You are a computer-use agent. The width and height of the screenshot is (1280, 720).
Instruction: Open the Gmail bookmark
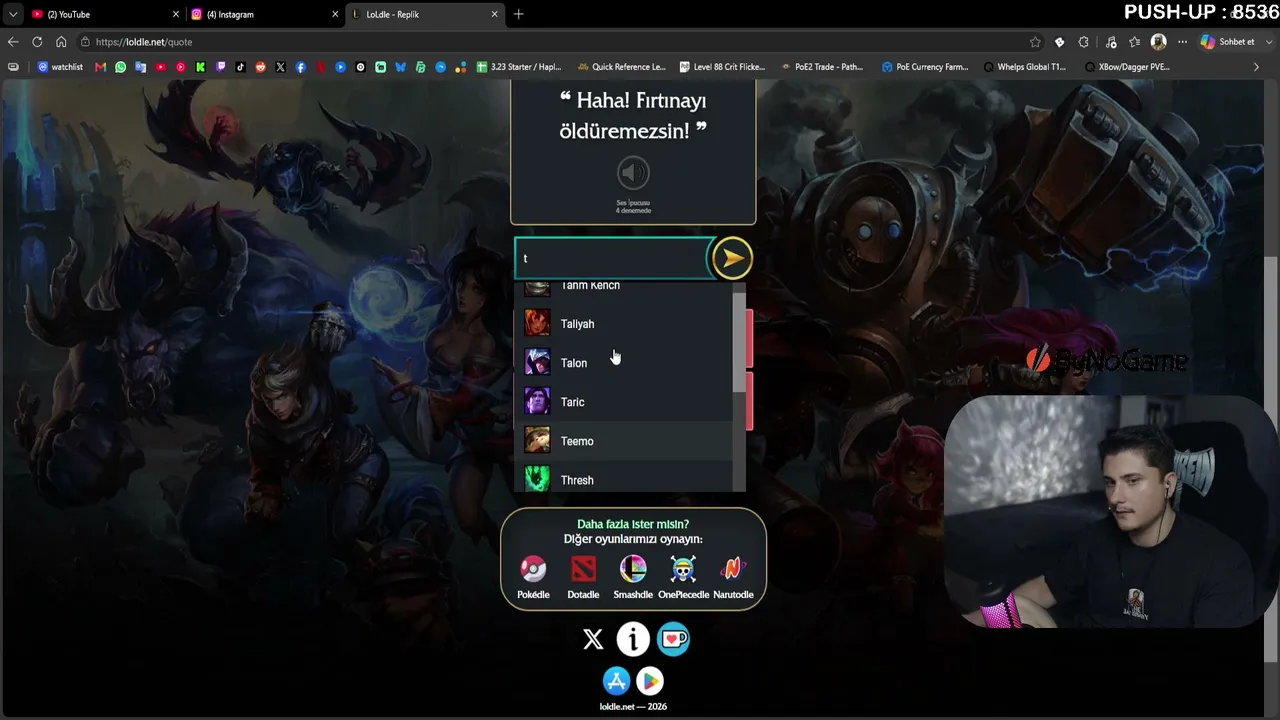[100, 67]
